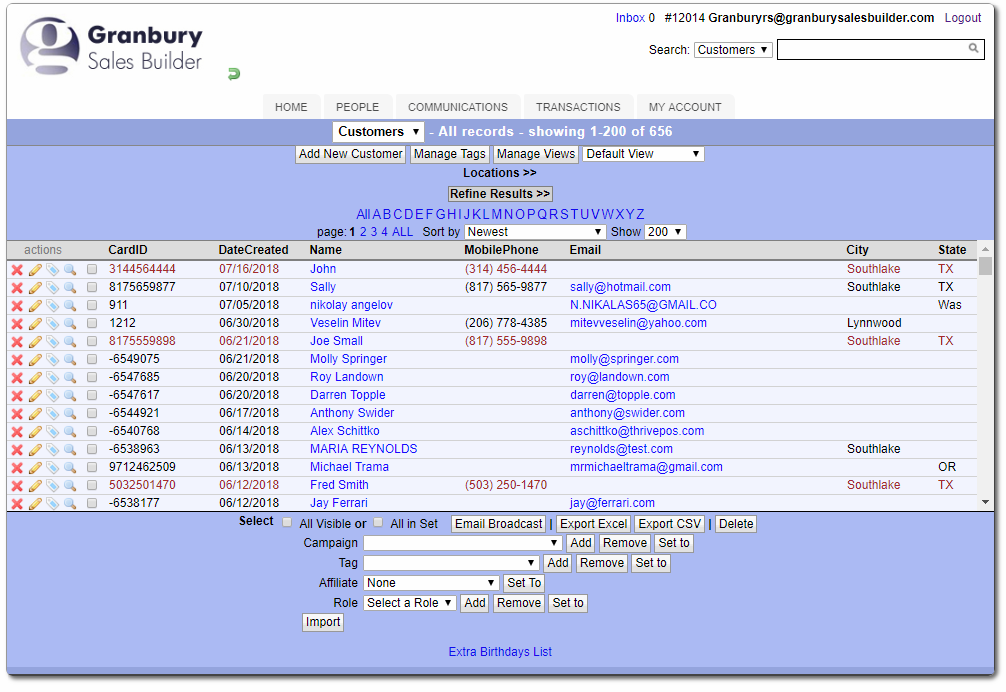The image size is (1006, 692).
Task: View Veselin Mitev details with magnifier icon
Action: coord(70,323)
